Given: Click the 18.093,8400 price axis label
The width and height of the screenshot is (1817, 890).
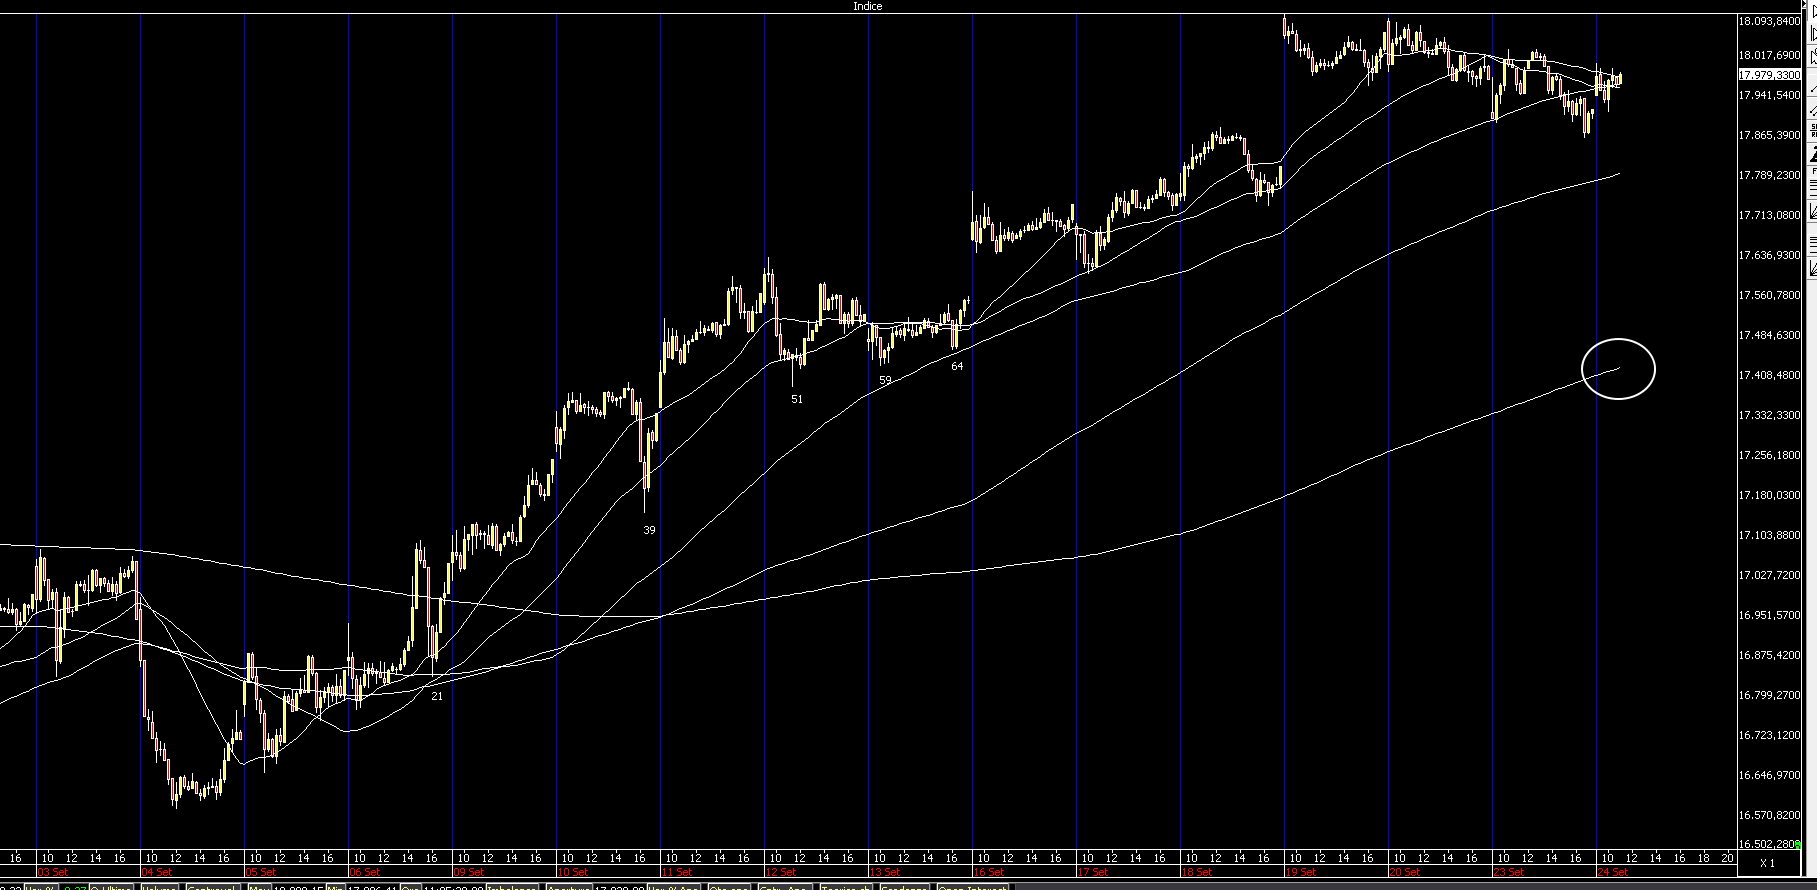Looking at the screenshot, I should pos(1769,21).
